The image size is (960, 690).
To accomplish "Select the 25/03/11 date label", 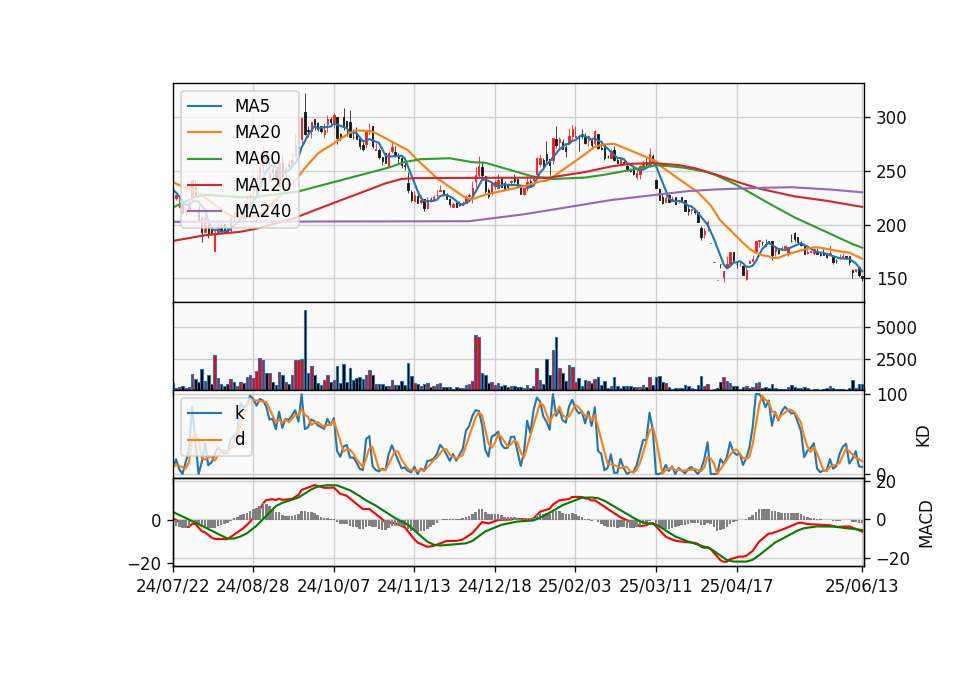I will (x=656, y=586).
